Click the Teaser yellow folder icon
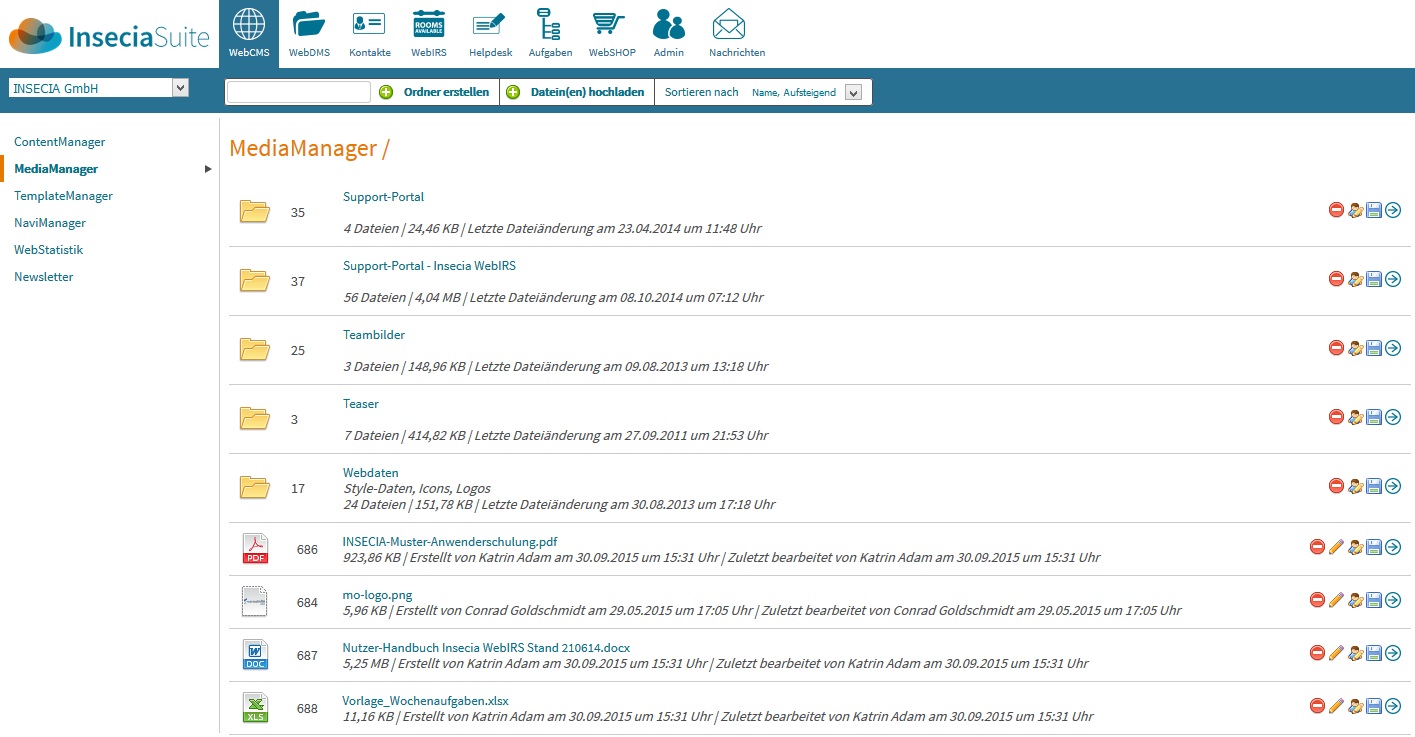This screenshot has width=1415, height=737. tap(255, 418)
